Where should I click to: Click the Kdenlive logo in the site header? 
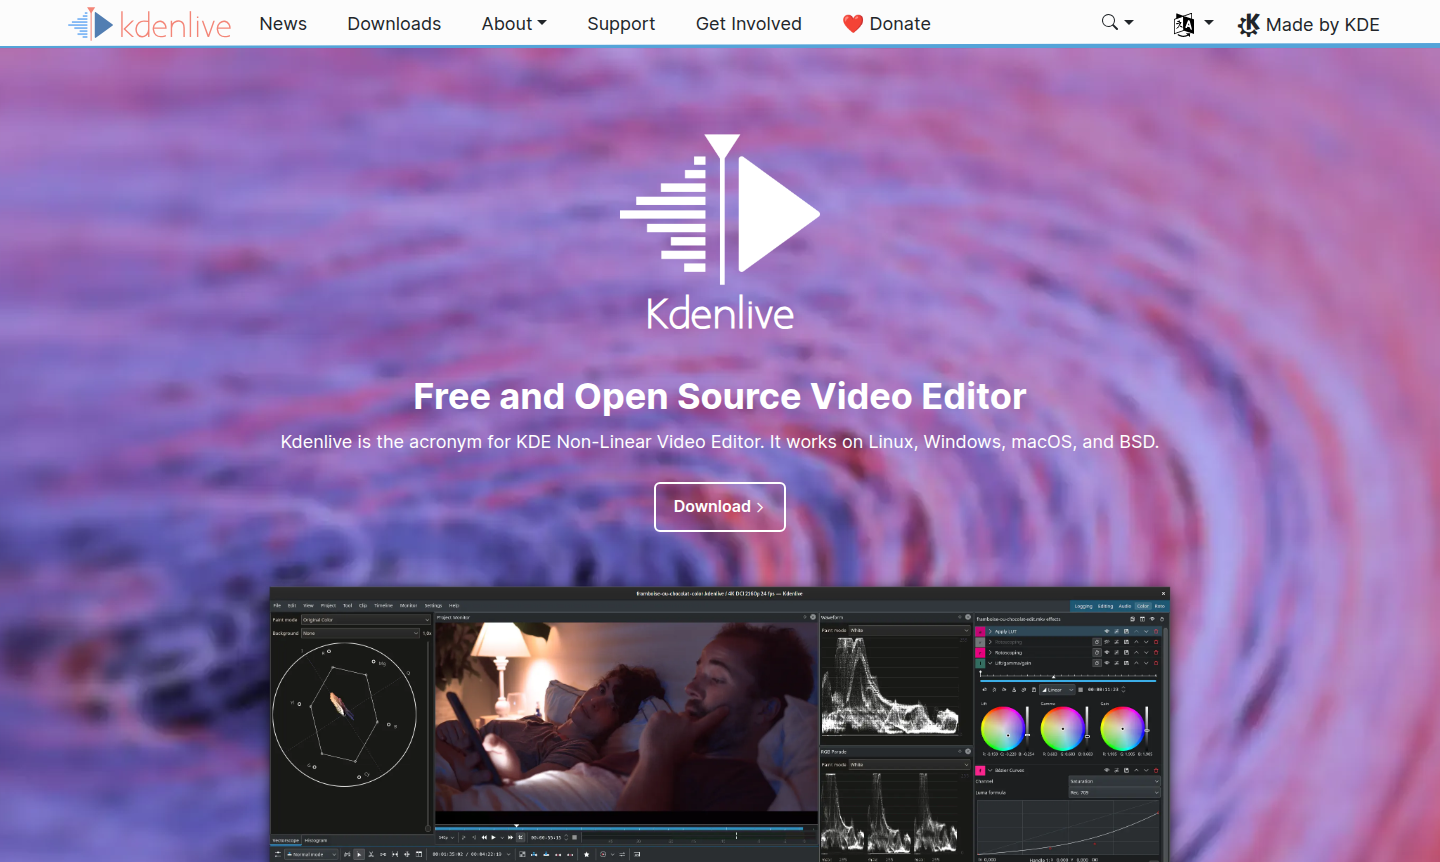tap(148, 23)
